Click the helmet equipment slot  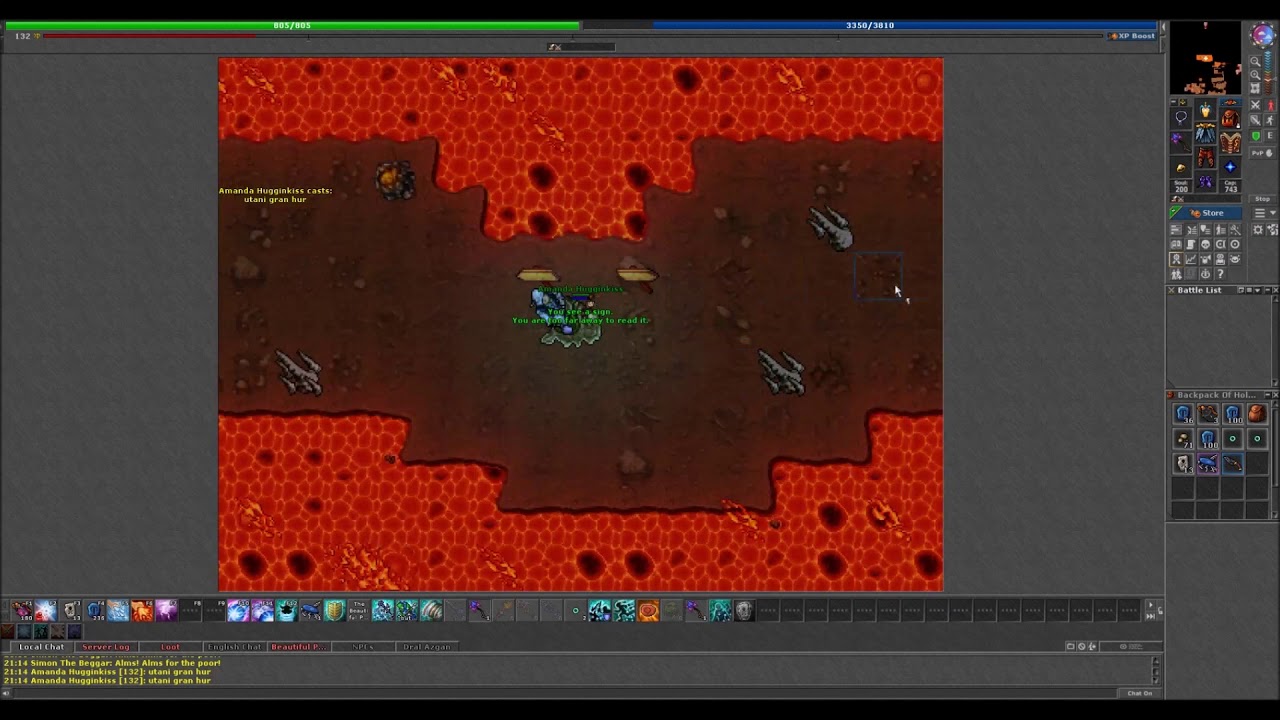click(1205, 110)
